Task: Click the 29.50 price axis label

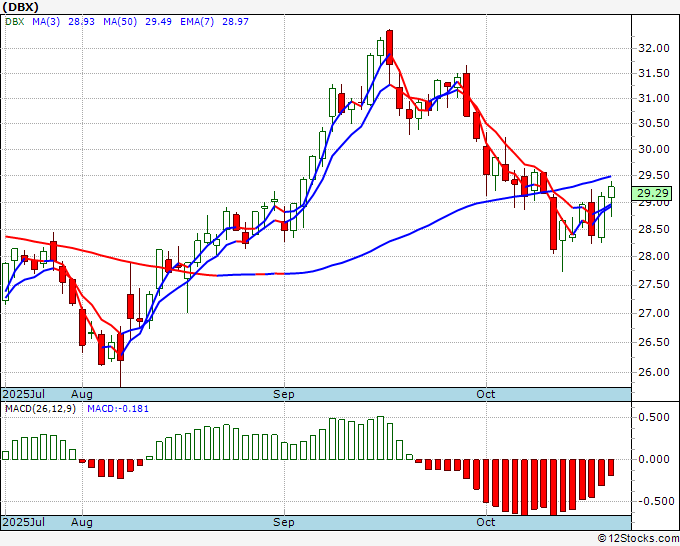Action: click(x=654, y=175)
